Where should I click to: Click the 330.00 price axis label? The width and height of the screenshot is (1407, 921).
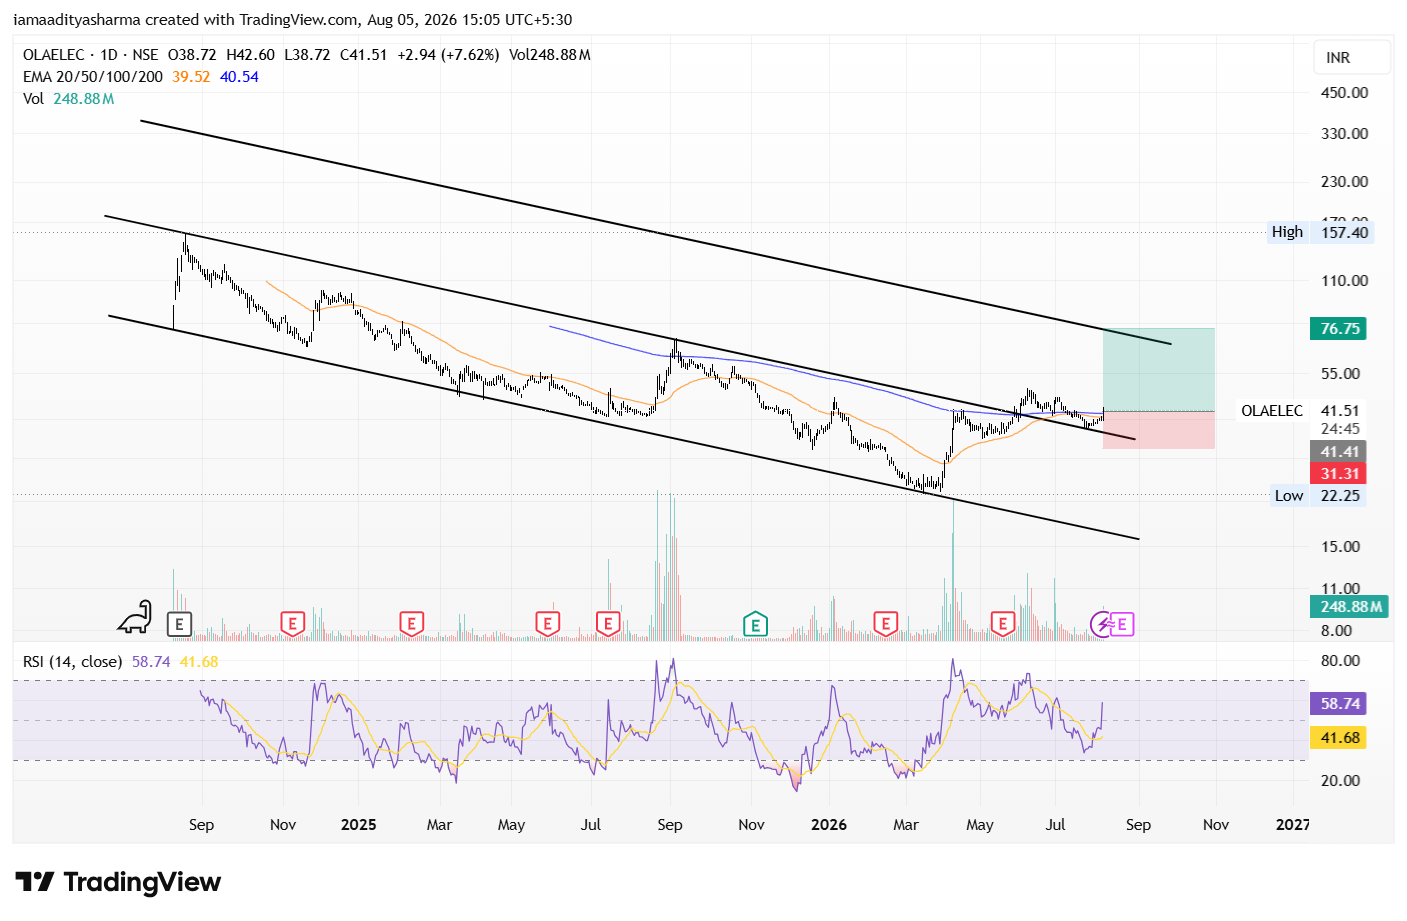pos(1344,134)
